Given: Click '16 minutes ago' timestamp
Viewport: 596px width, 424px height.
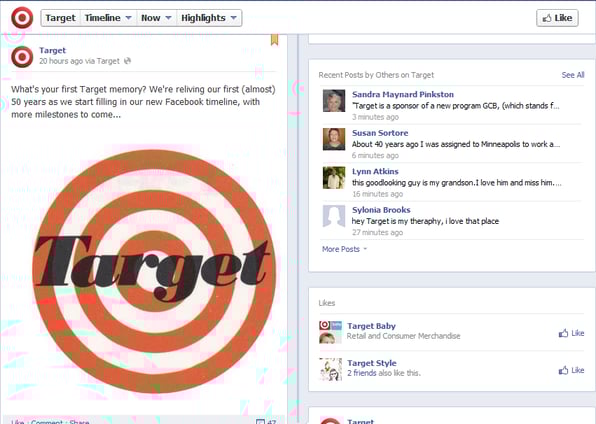Looking at the screenshot, I should tap(377, 194).
